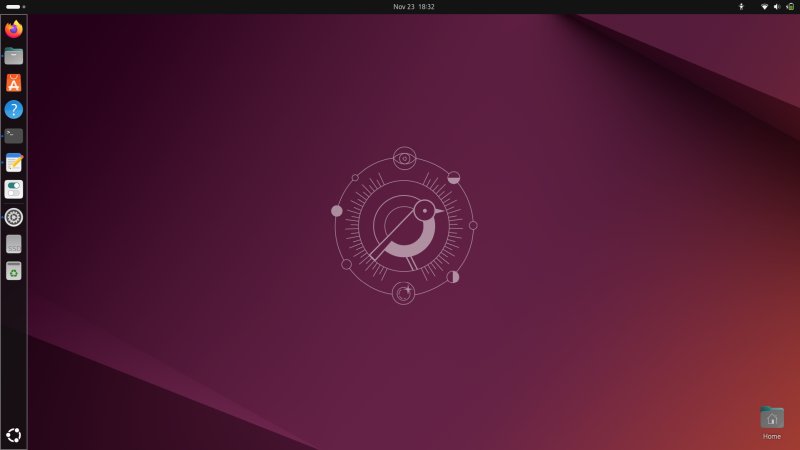Launch the Terminal from the dock
Image resolution: width=800 pixels, height=450 pixels.
pyautogui.click(x=14, y=136)
